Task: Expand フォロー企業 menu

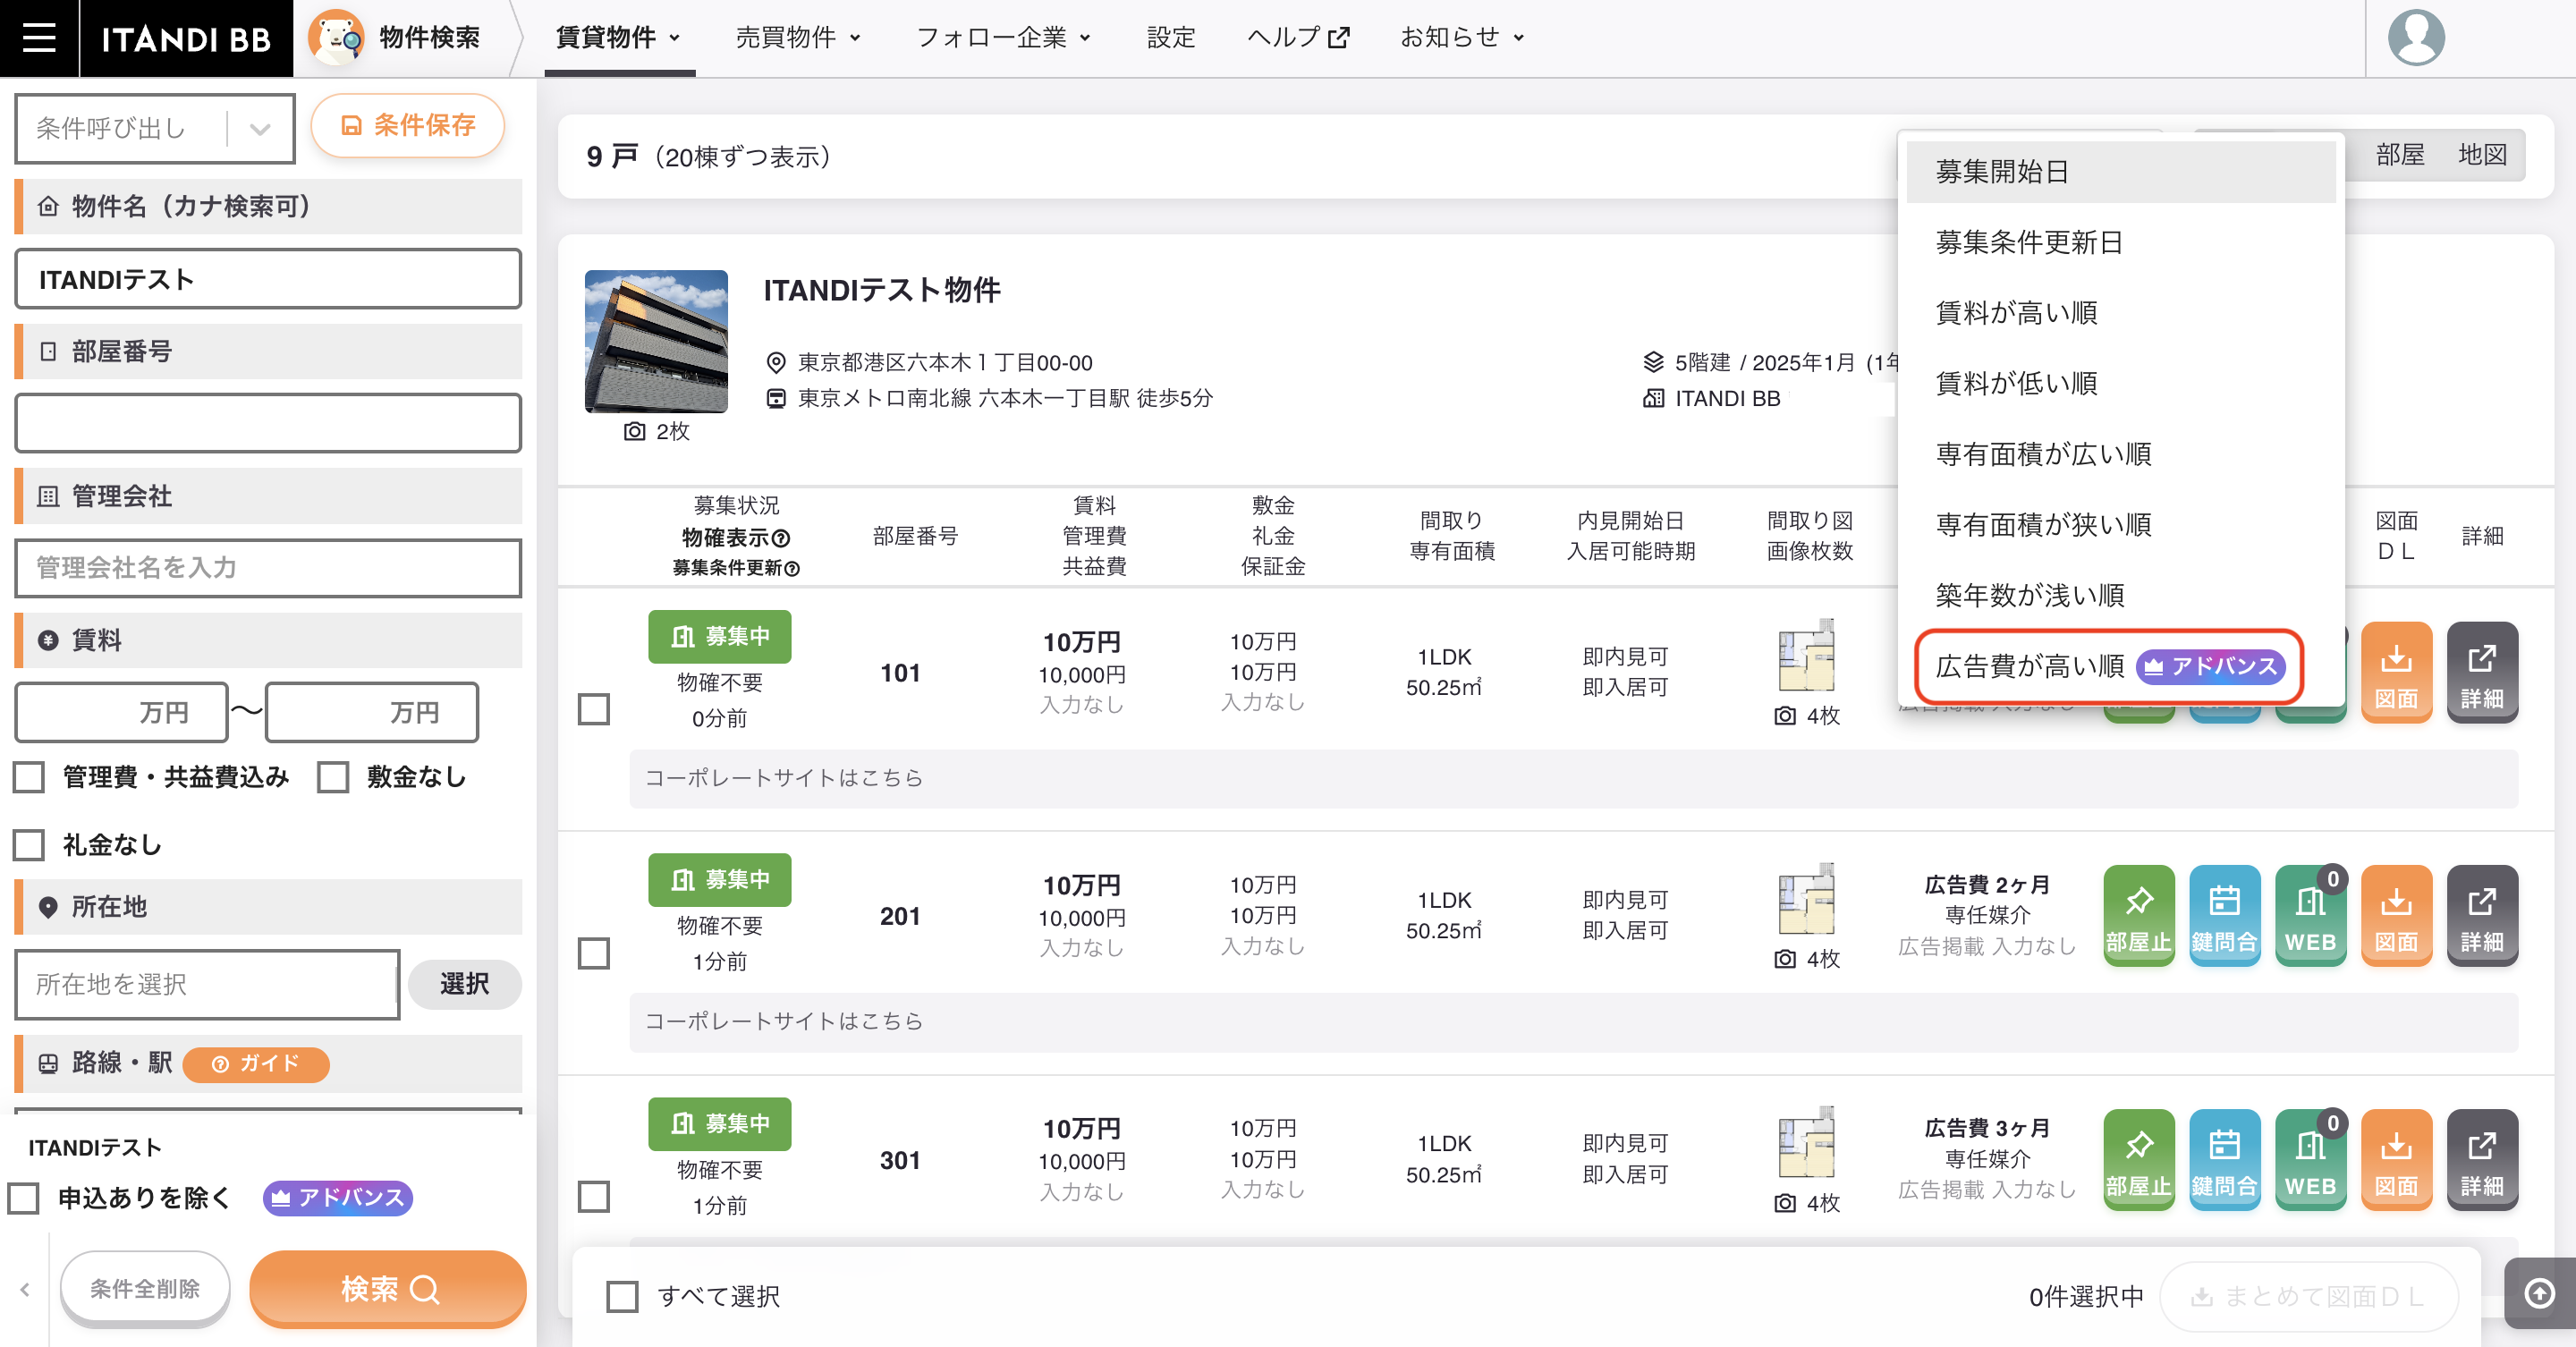Action: (1003, 38)
